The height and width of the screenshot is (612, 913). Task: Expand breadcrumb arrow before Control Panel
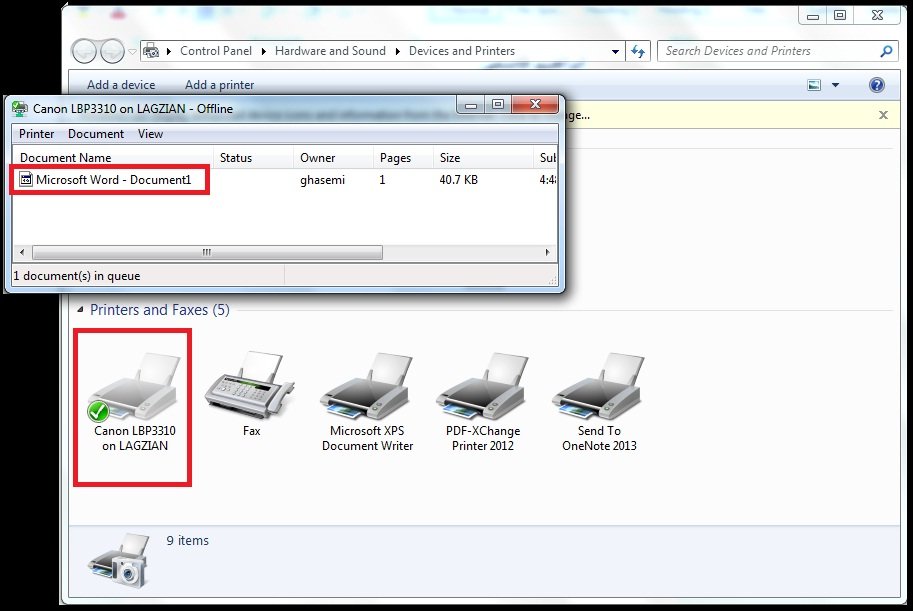coord(169,51)
